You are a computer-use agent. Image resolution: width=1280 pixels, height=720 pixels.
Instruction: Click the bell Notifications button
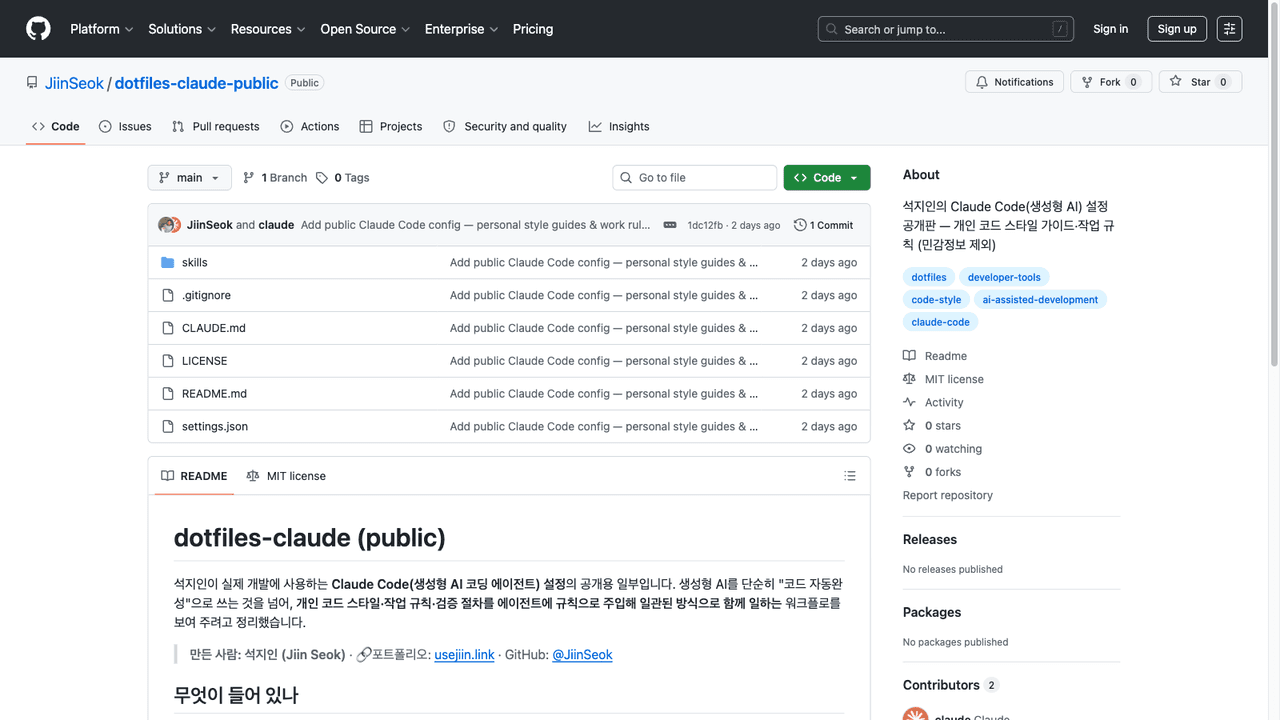pyautogui.click(x=1014, y=82)
